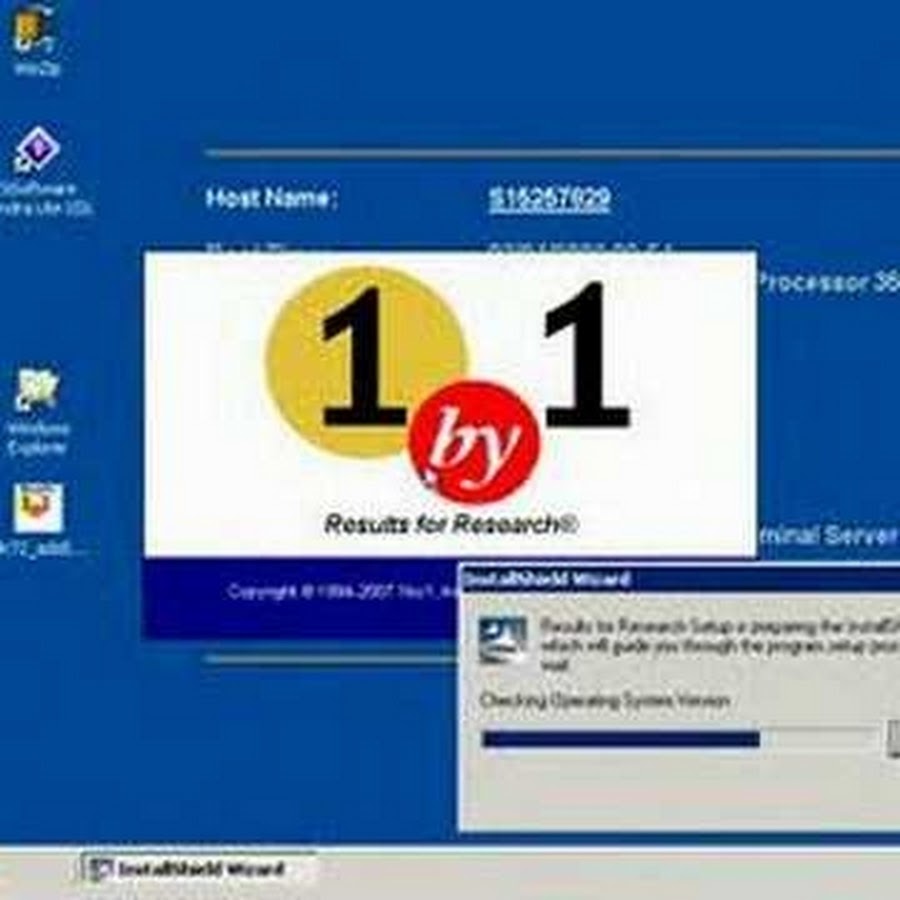This screenshot has height=900, width=900.
Task: Click the 'Processor' text on desktop background
Action: click(813, 282)
